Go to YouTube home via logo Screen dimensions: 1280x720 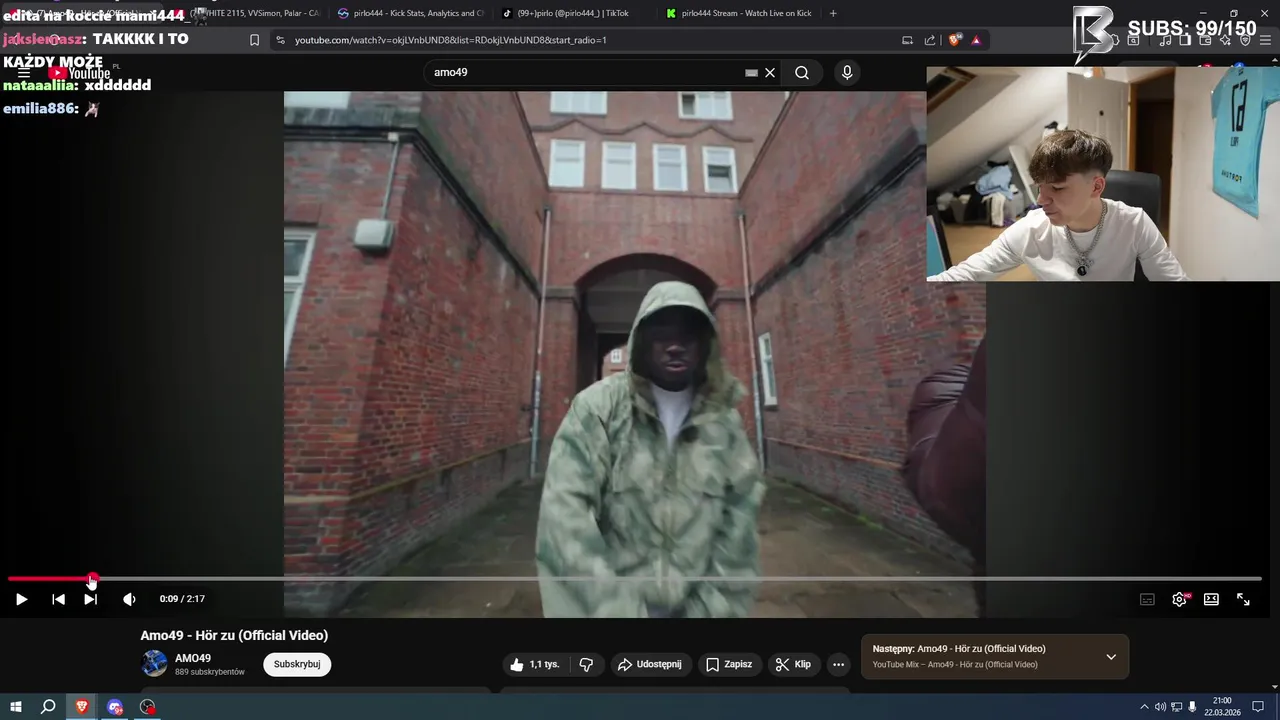point(79,73)
